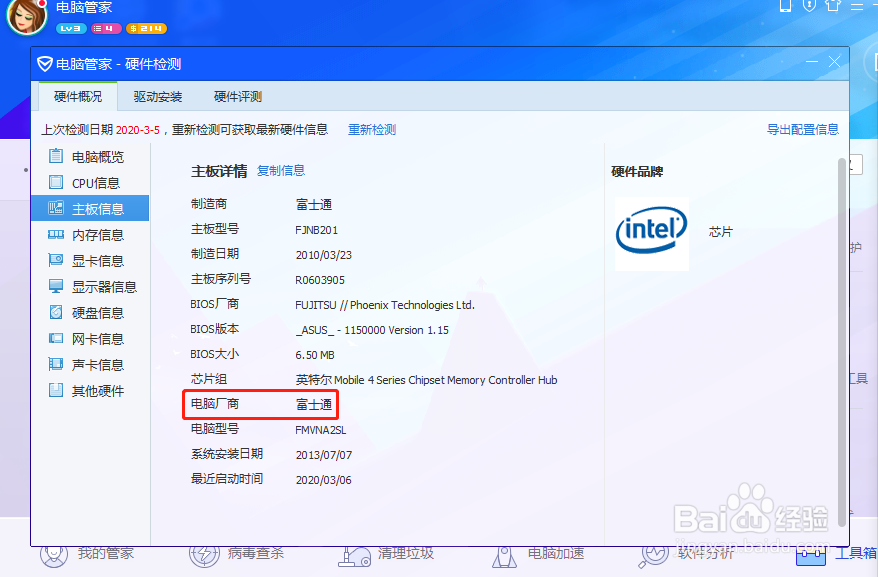Click the CPU信息 chip icon
Viewport: 878px width, 577px height.
point(56,182)
